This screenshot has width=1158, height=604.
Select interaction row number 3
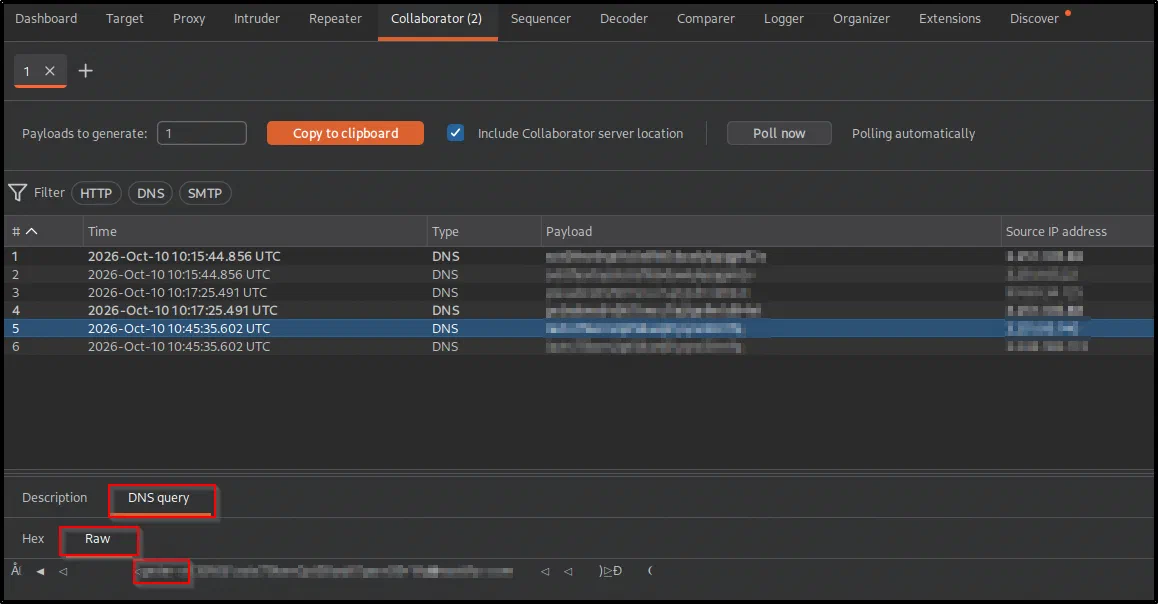579,292
